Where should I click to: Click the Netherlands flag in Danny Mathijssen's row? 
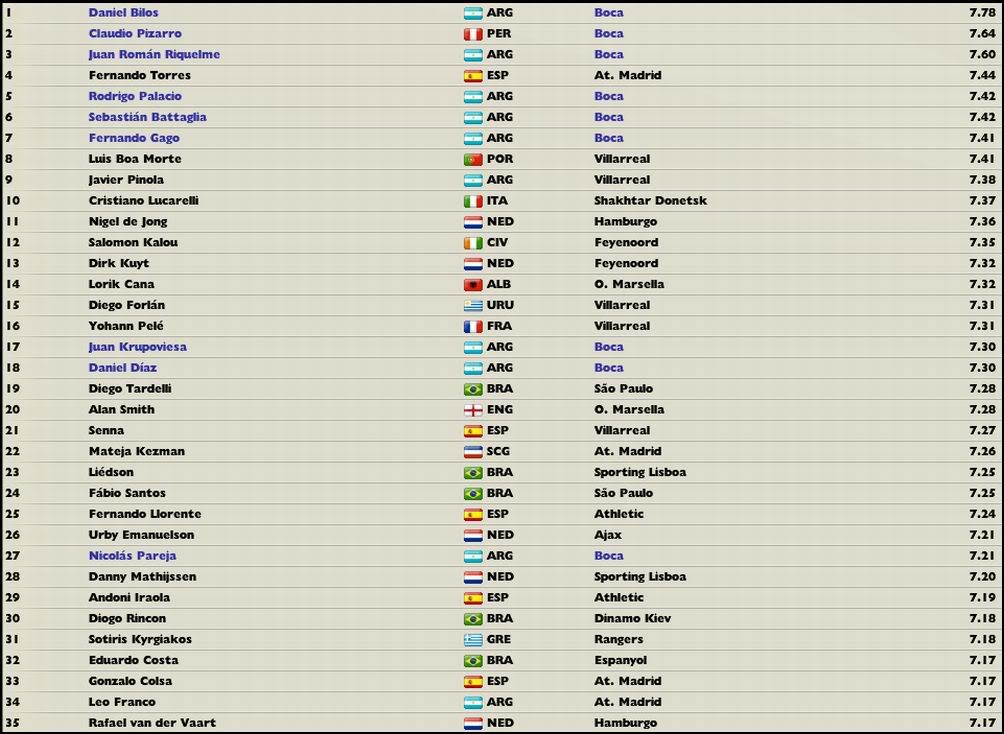coord(473,577)
